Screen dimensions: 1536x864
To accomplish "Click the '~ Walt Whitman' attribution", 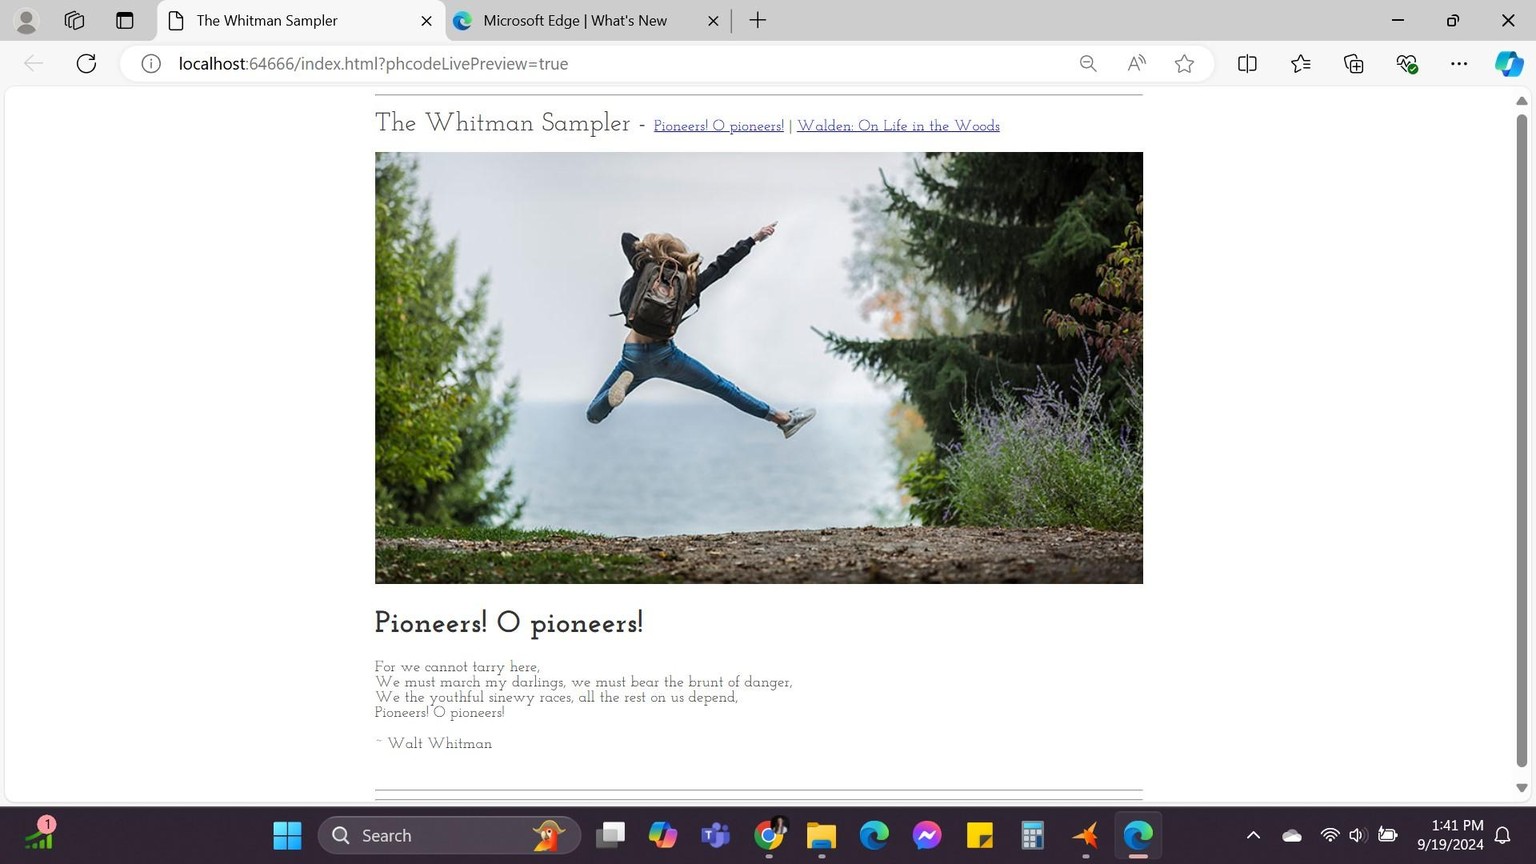I will tap(433, 744).
